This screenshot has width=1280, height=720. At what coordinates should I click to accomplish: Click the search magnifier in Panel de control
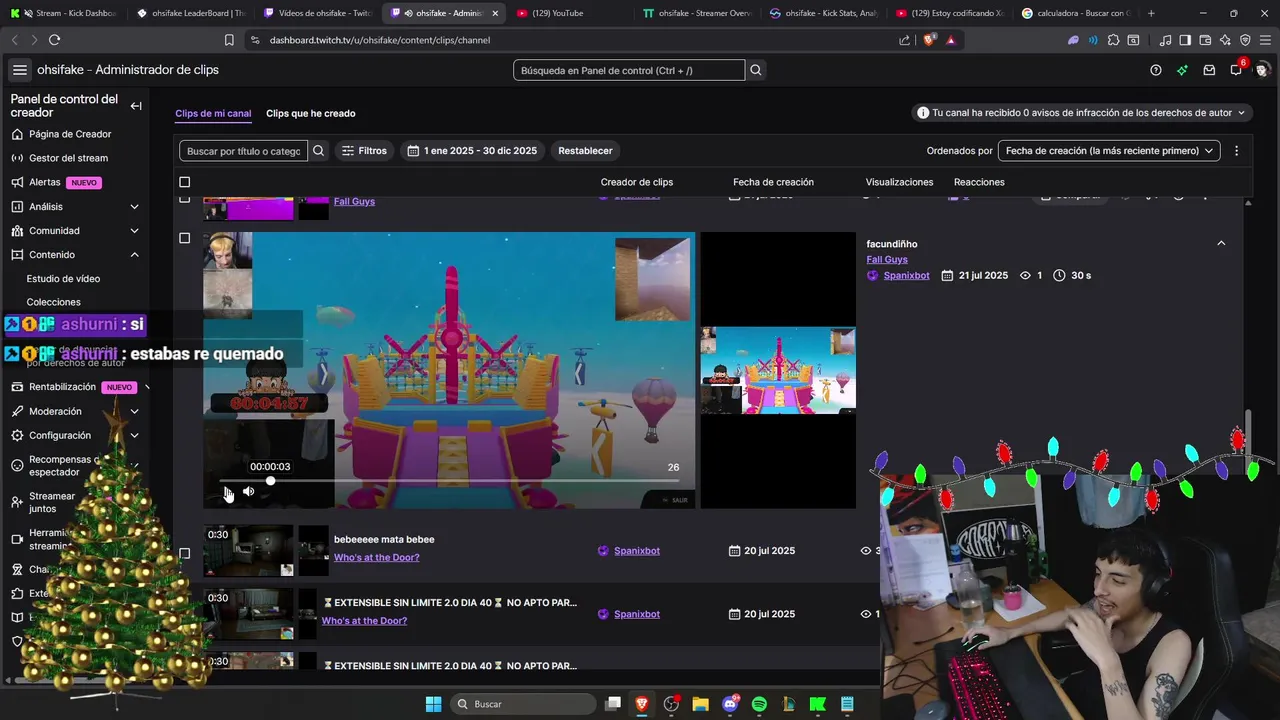[756, 70]
